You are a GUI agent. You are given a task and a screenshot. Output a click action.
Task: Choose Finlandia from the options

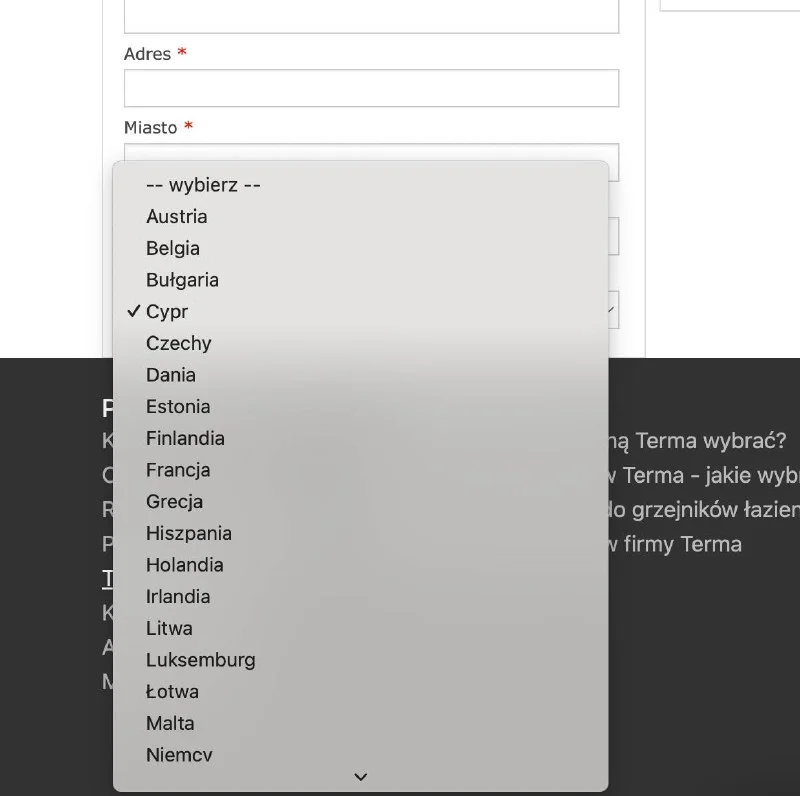[185, 439]
